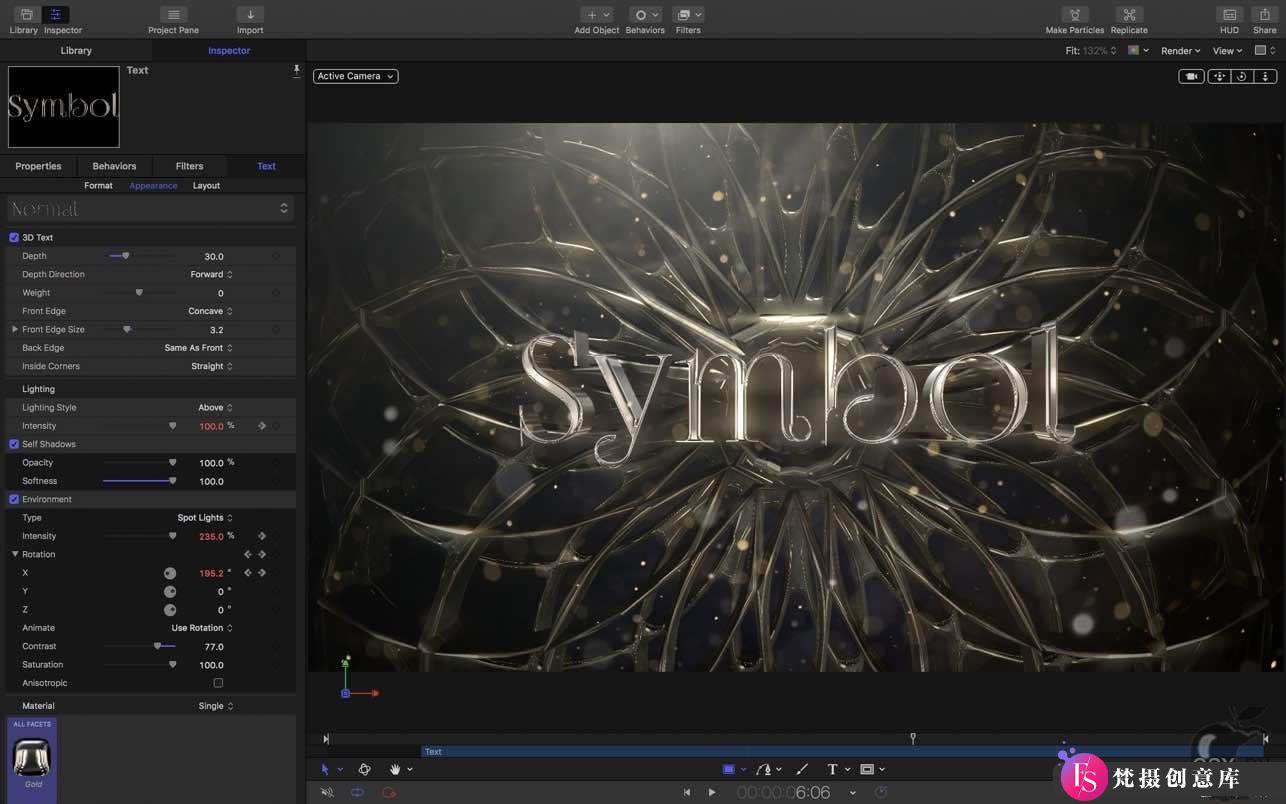Select the Bezier pen tool
This screenshot has height=804, width=1286.
tap(764, 769)
